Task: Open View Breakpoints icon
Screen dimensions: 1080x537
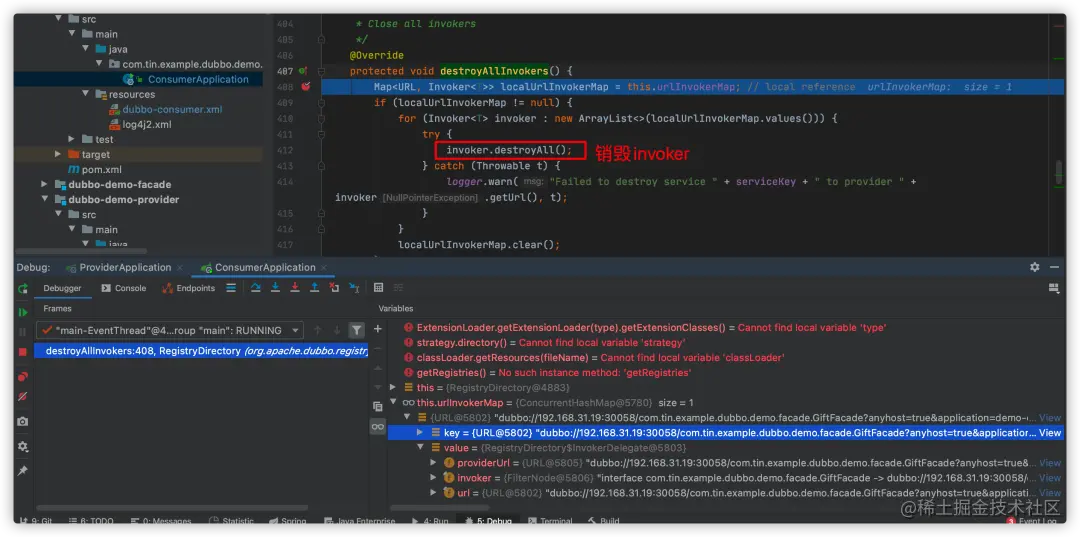Action: tap(23, 377)
